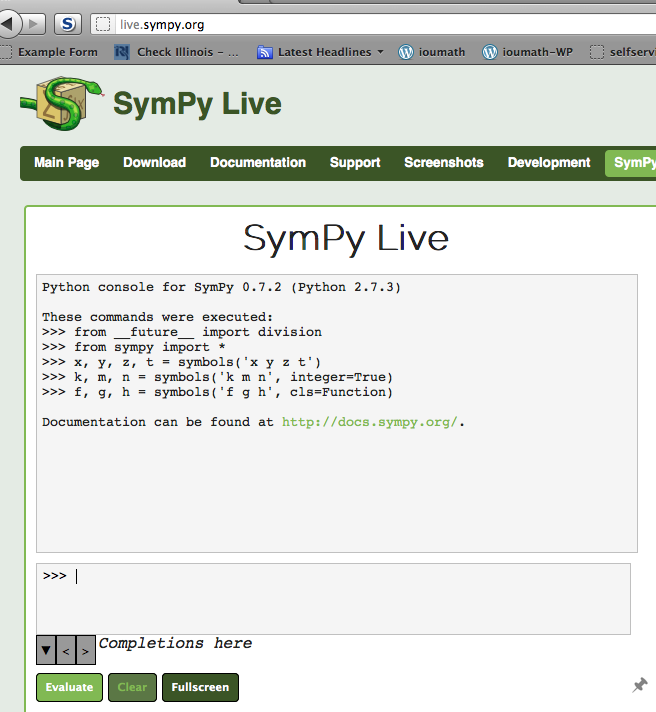Open the ioumath WordPress bookmark
Viewport: 656px width, 712px height.
pos(432,52)
